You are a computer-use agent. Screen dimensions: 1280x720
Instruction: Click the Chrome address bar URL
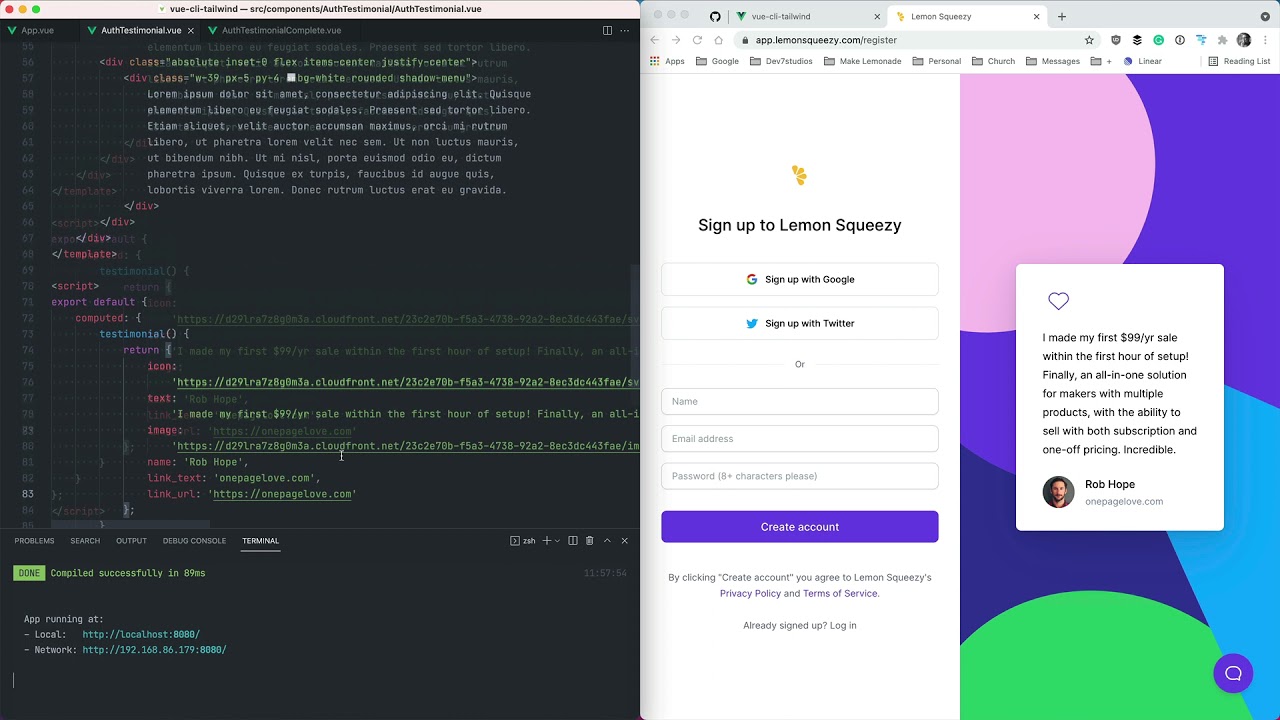click(x=826, y=40)
